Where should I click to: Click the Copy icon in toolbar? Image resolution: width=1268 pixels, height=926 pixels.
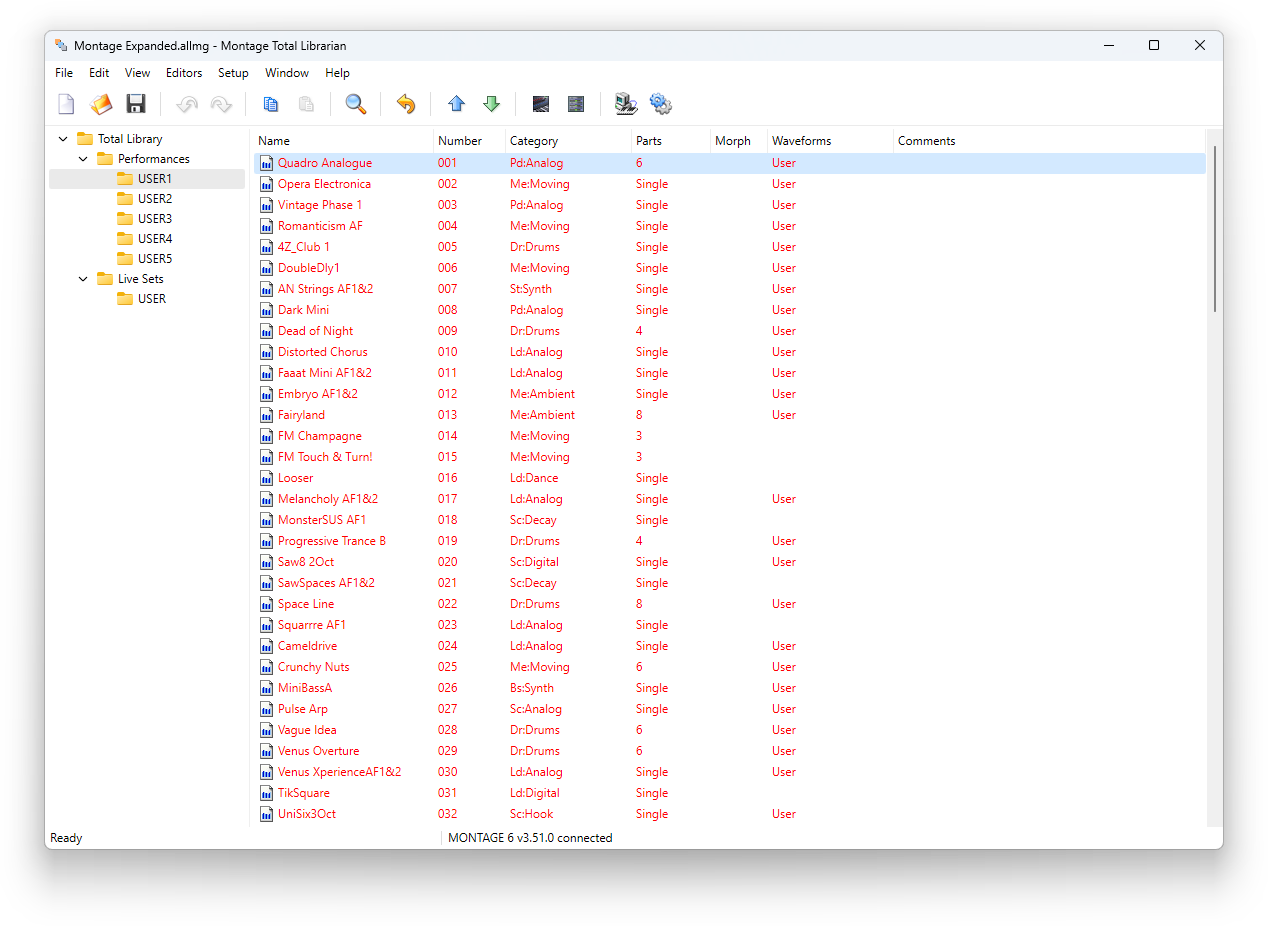tap(270, 104)
